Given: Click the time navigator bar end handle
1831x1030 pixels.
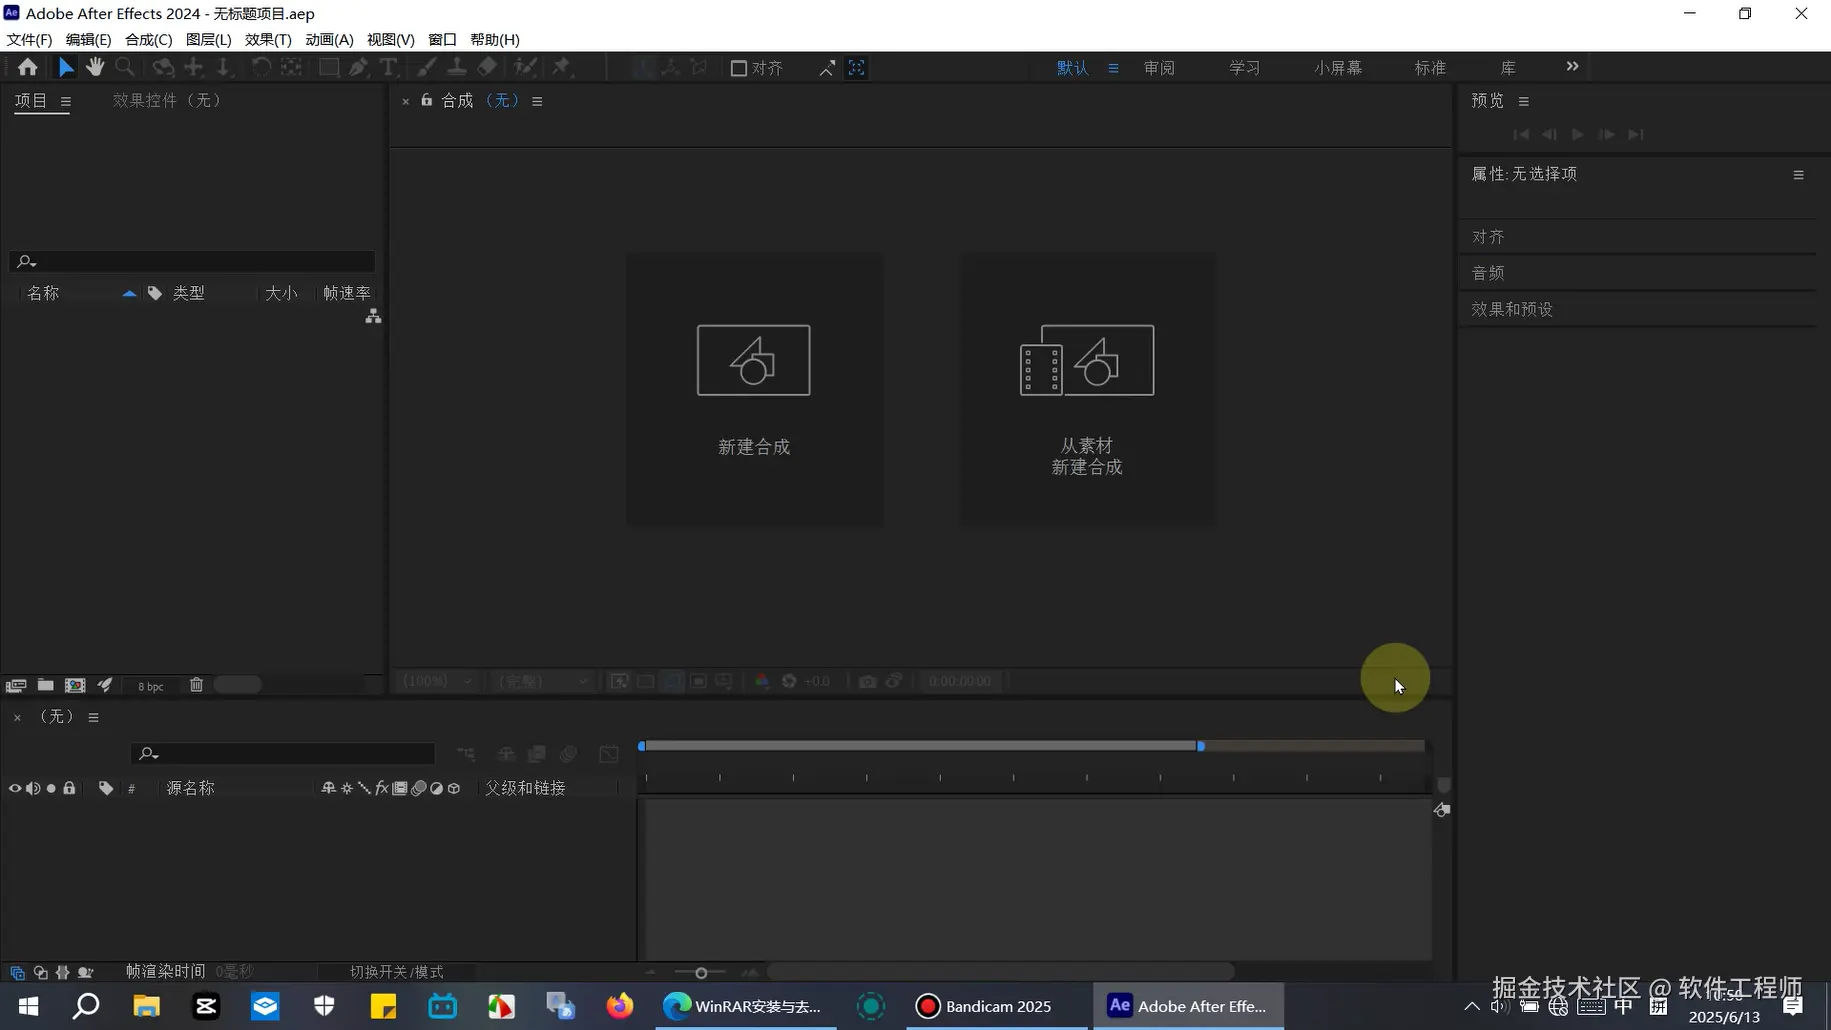Looking at the screenshot, I should coord(1201,746).
